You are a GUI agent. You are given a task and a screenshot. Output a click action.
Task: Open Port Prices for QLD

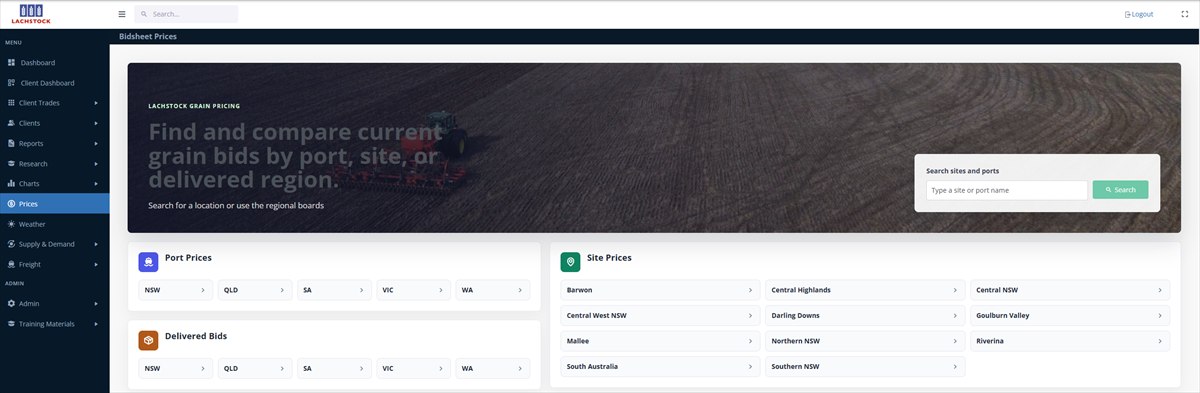255,290
